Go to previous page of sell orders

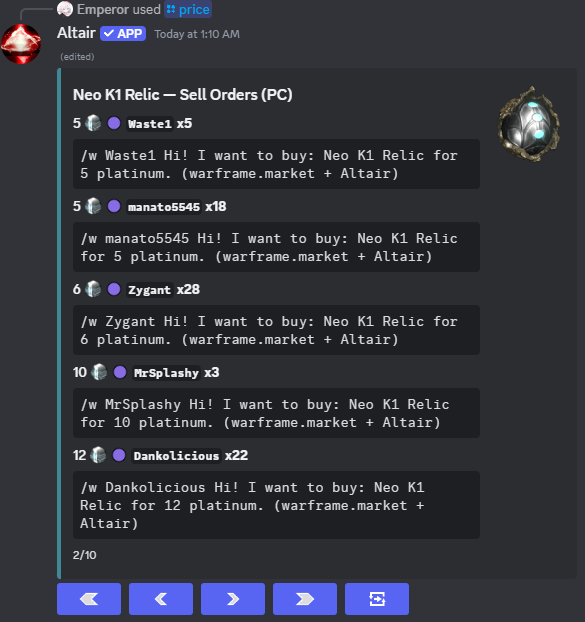pos(161,599)
